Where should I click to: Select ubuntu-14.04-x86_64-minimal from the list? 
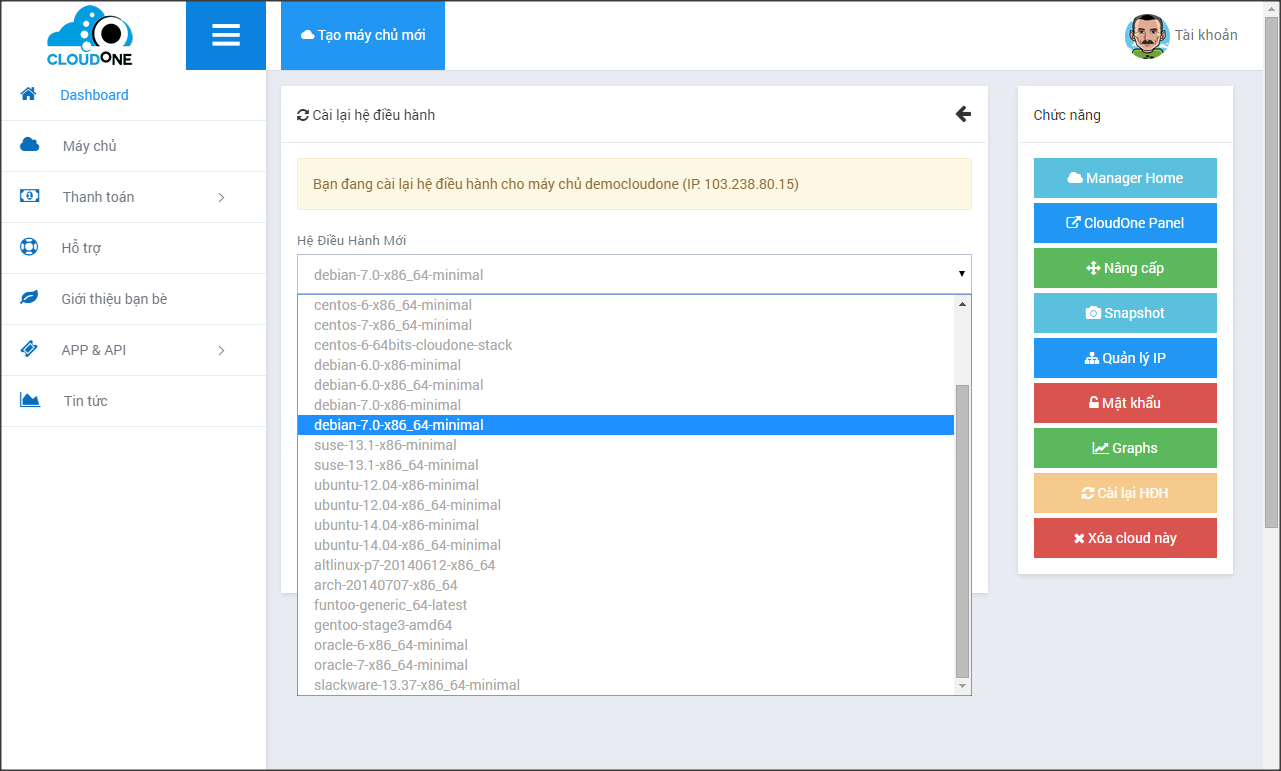(407, 545)
